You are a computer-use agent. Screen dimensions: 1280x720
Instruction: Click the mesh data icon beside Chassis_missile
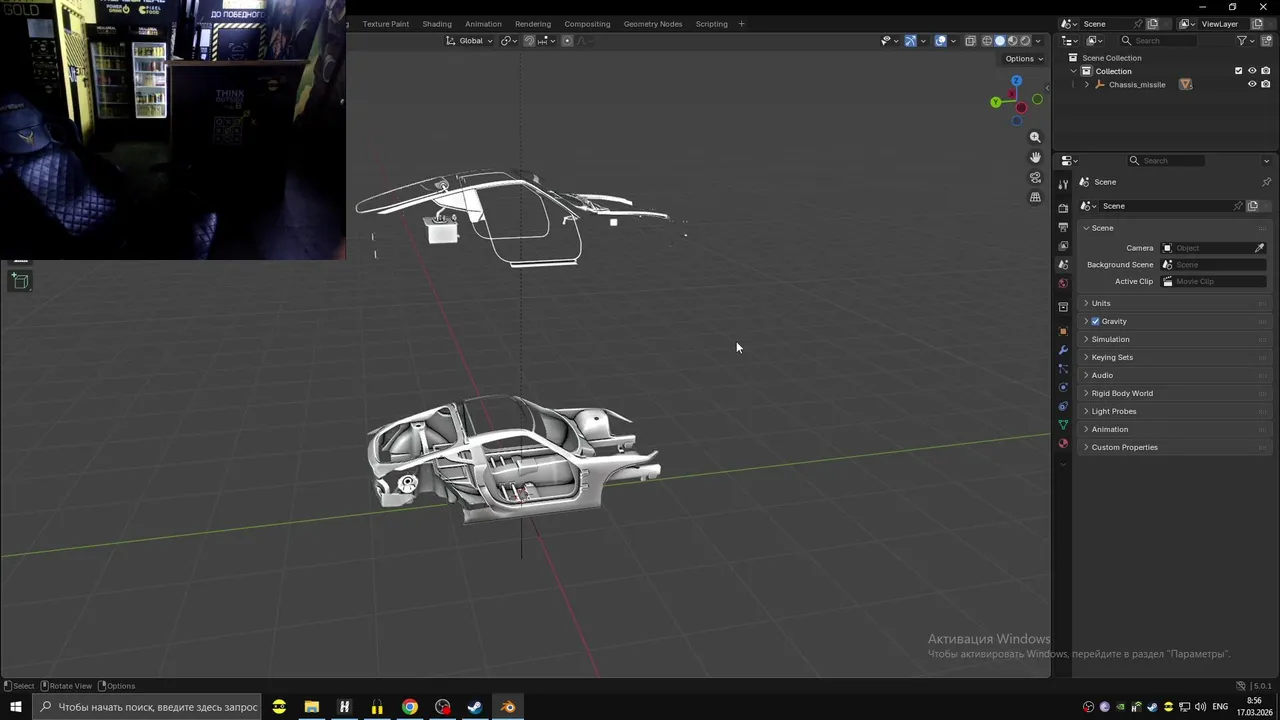point(1186,84)
